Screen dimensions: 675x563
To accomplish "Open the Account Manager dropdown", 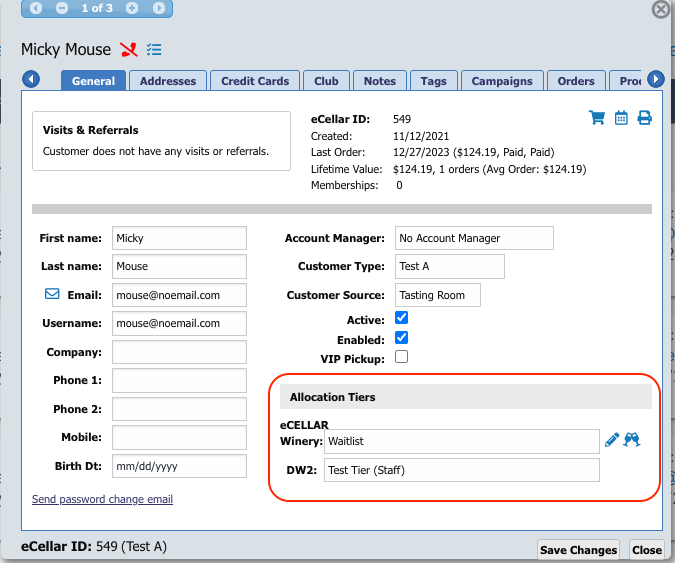I will tap(474, 238).
